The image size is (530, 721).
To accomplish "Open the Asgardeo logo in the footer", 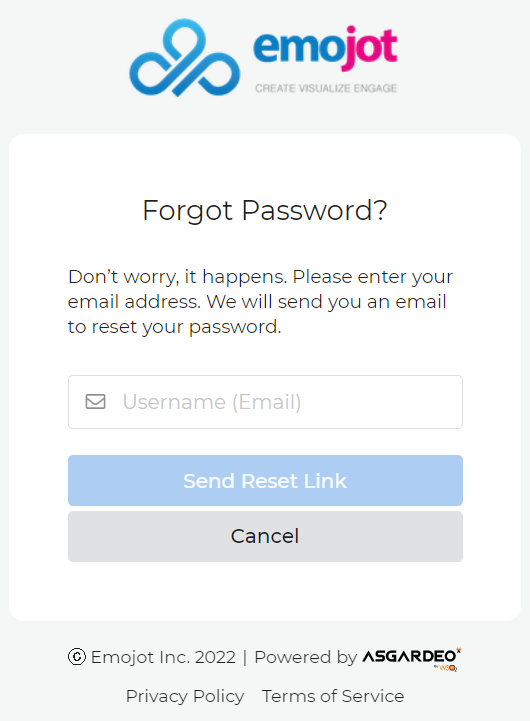I will pyautogui.click(x=412, y=659).
